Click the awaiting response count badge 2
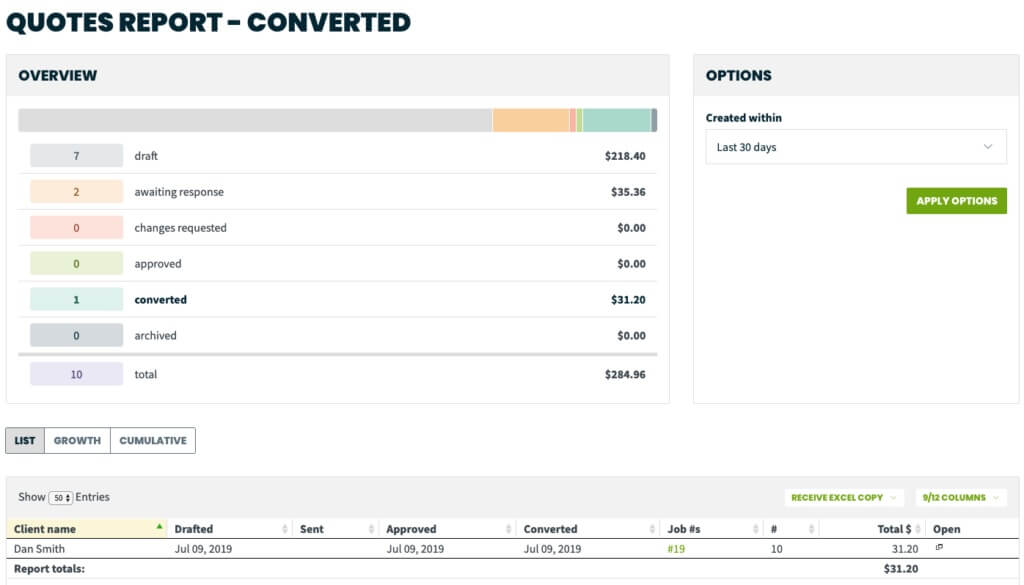The image size is (1024, 585). coord(76,192)
